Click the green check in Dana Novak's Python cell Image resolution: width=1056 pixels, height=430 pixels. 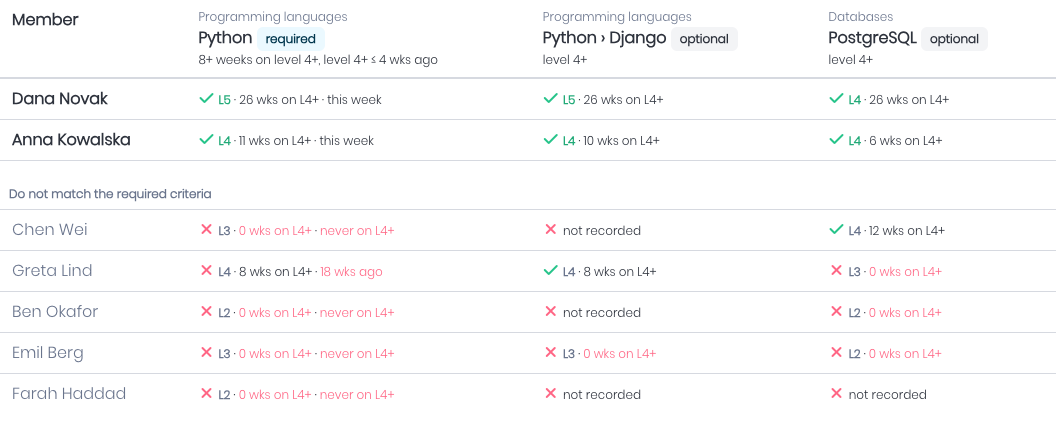(x=206, y=99)
